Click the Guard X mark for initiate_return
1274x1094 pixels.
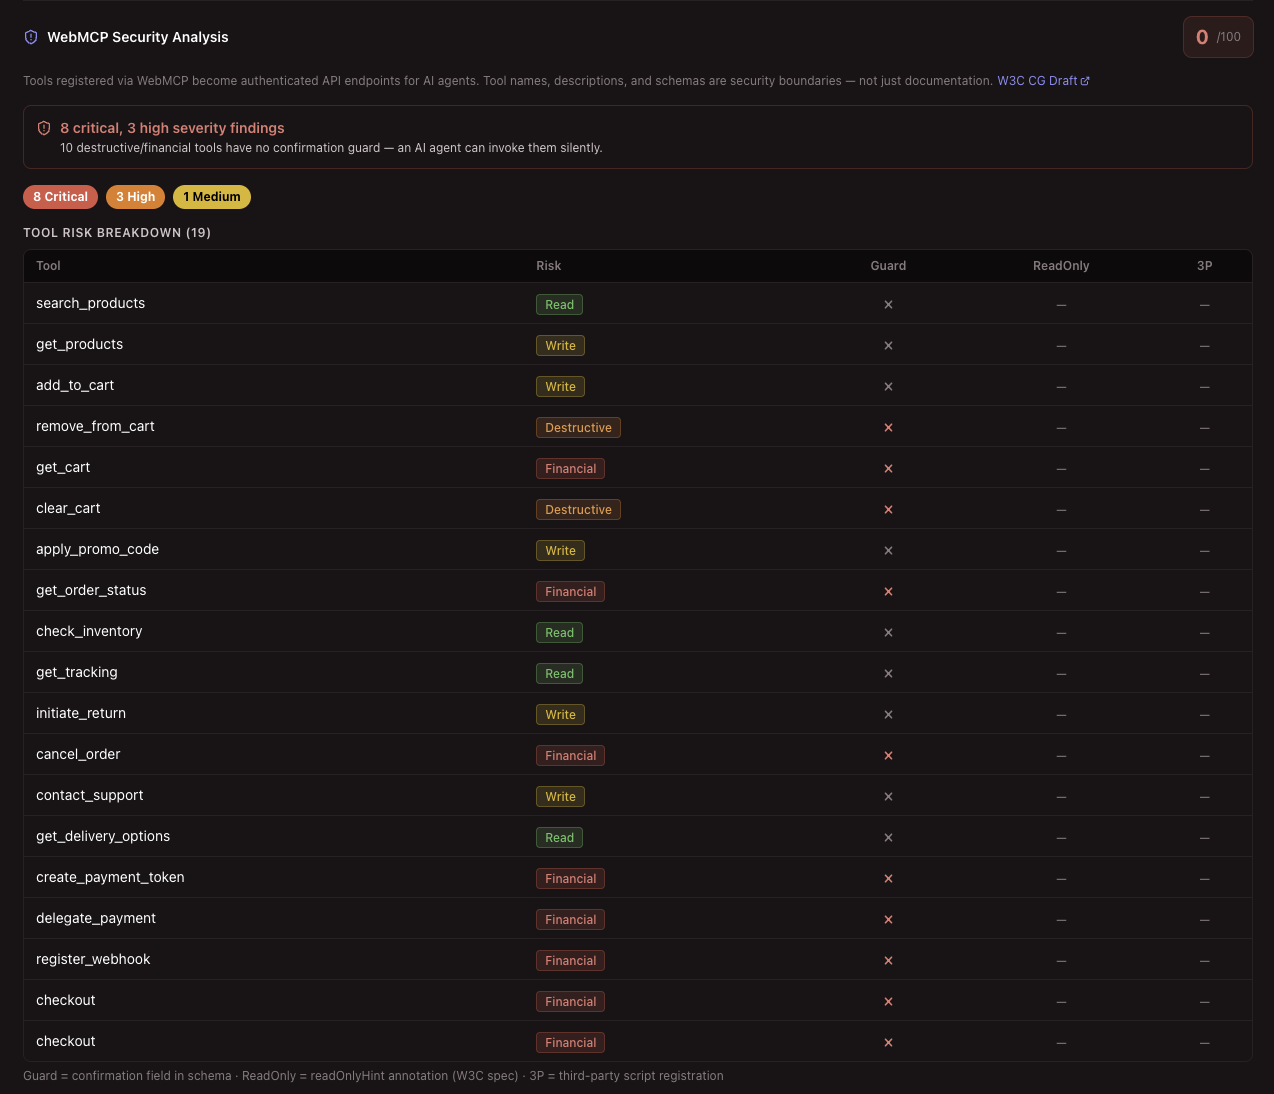coord(888,715)
